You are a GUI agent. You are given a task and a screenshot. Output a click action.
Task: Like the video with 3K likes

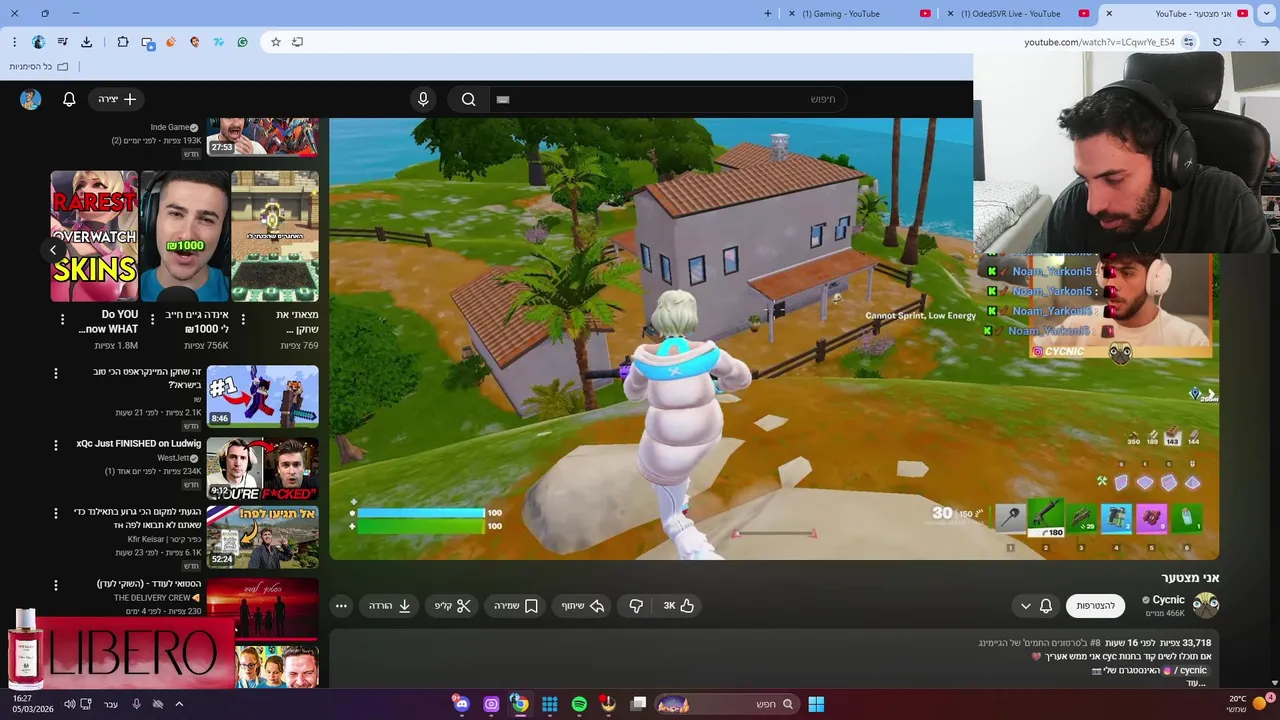click(x=678, y=606)
